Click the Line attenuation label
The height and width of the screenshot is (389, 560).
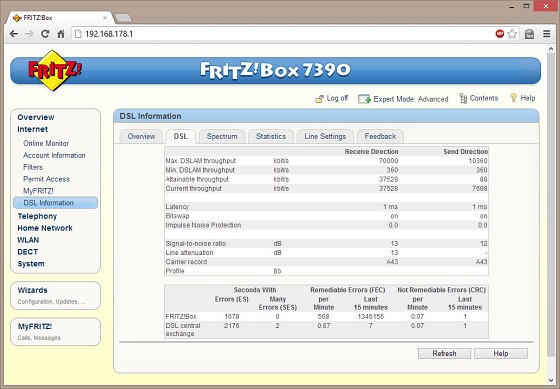pyautogui.click(x=189, y=253)
